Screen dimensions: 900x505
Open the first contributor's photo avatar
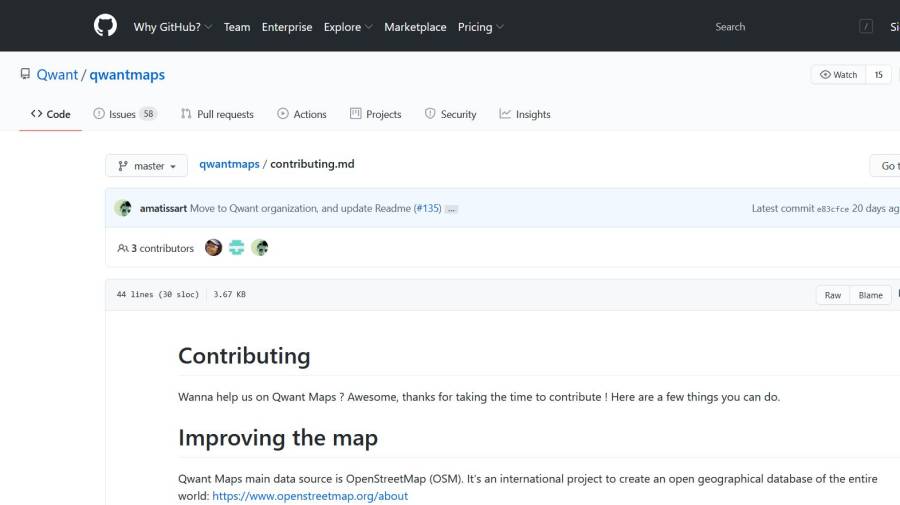(x=213, y=247)
